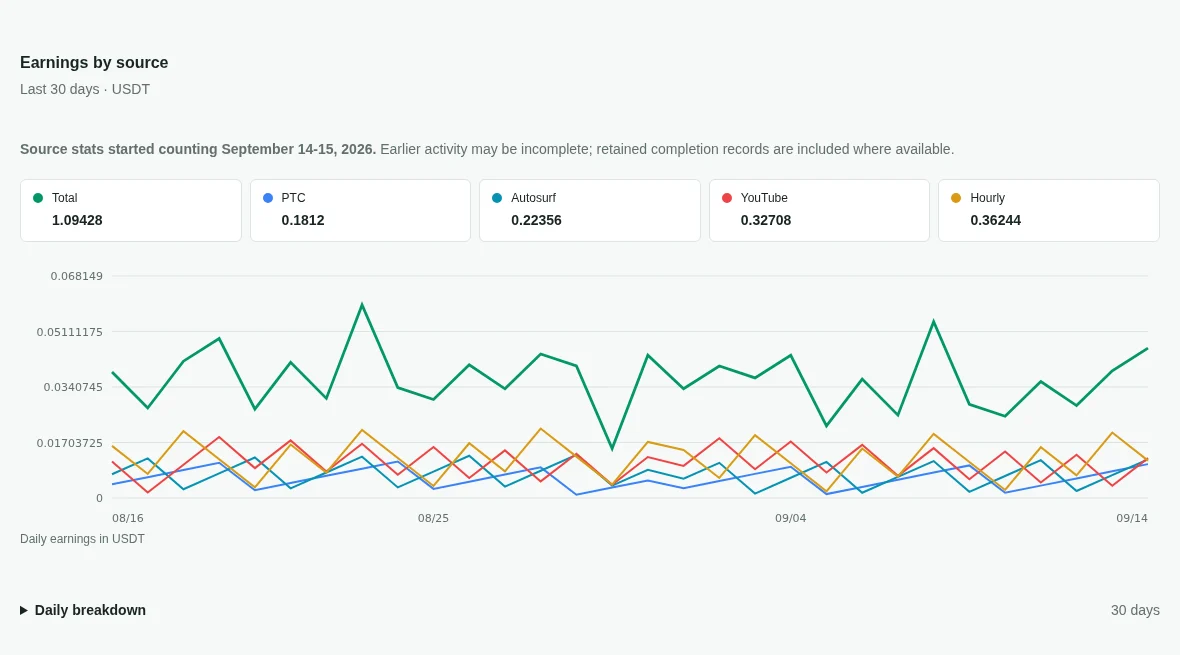Click the x-axis date 08/16
Viewport: 1180px width, 655px height.
click(128, 518)
